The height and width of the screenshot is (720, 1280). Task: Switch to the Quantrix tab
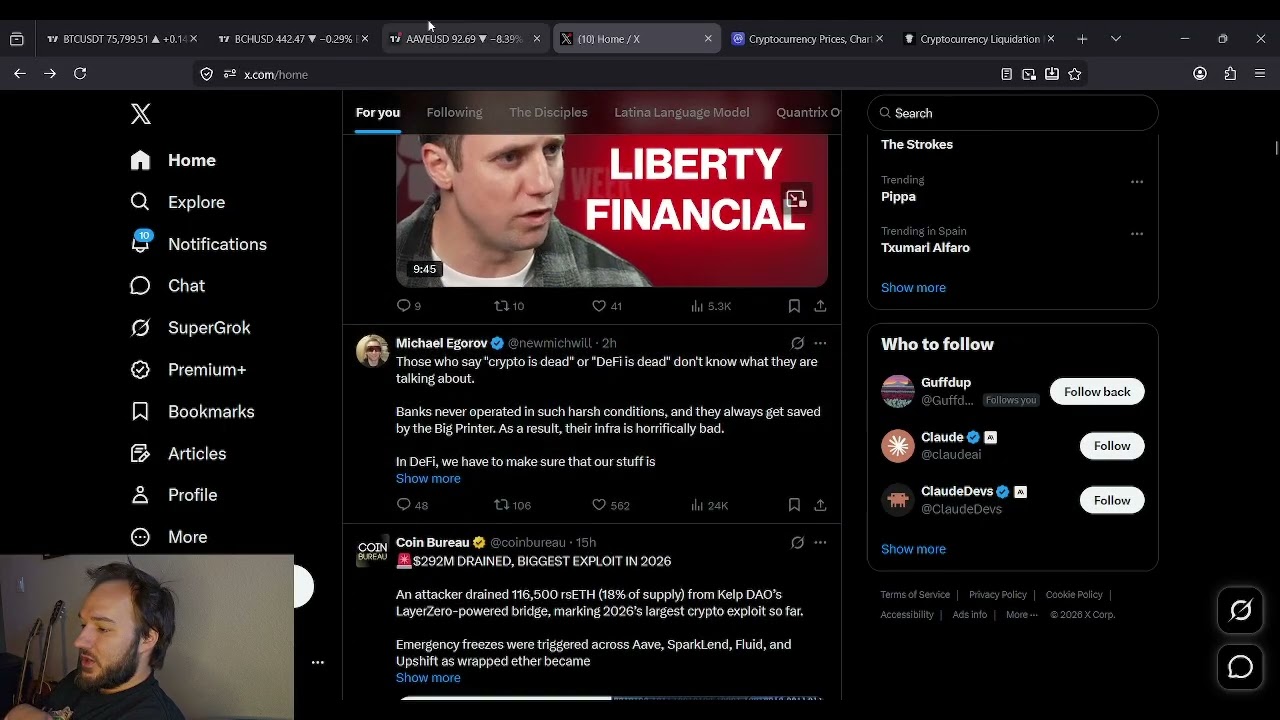point(808,113)
